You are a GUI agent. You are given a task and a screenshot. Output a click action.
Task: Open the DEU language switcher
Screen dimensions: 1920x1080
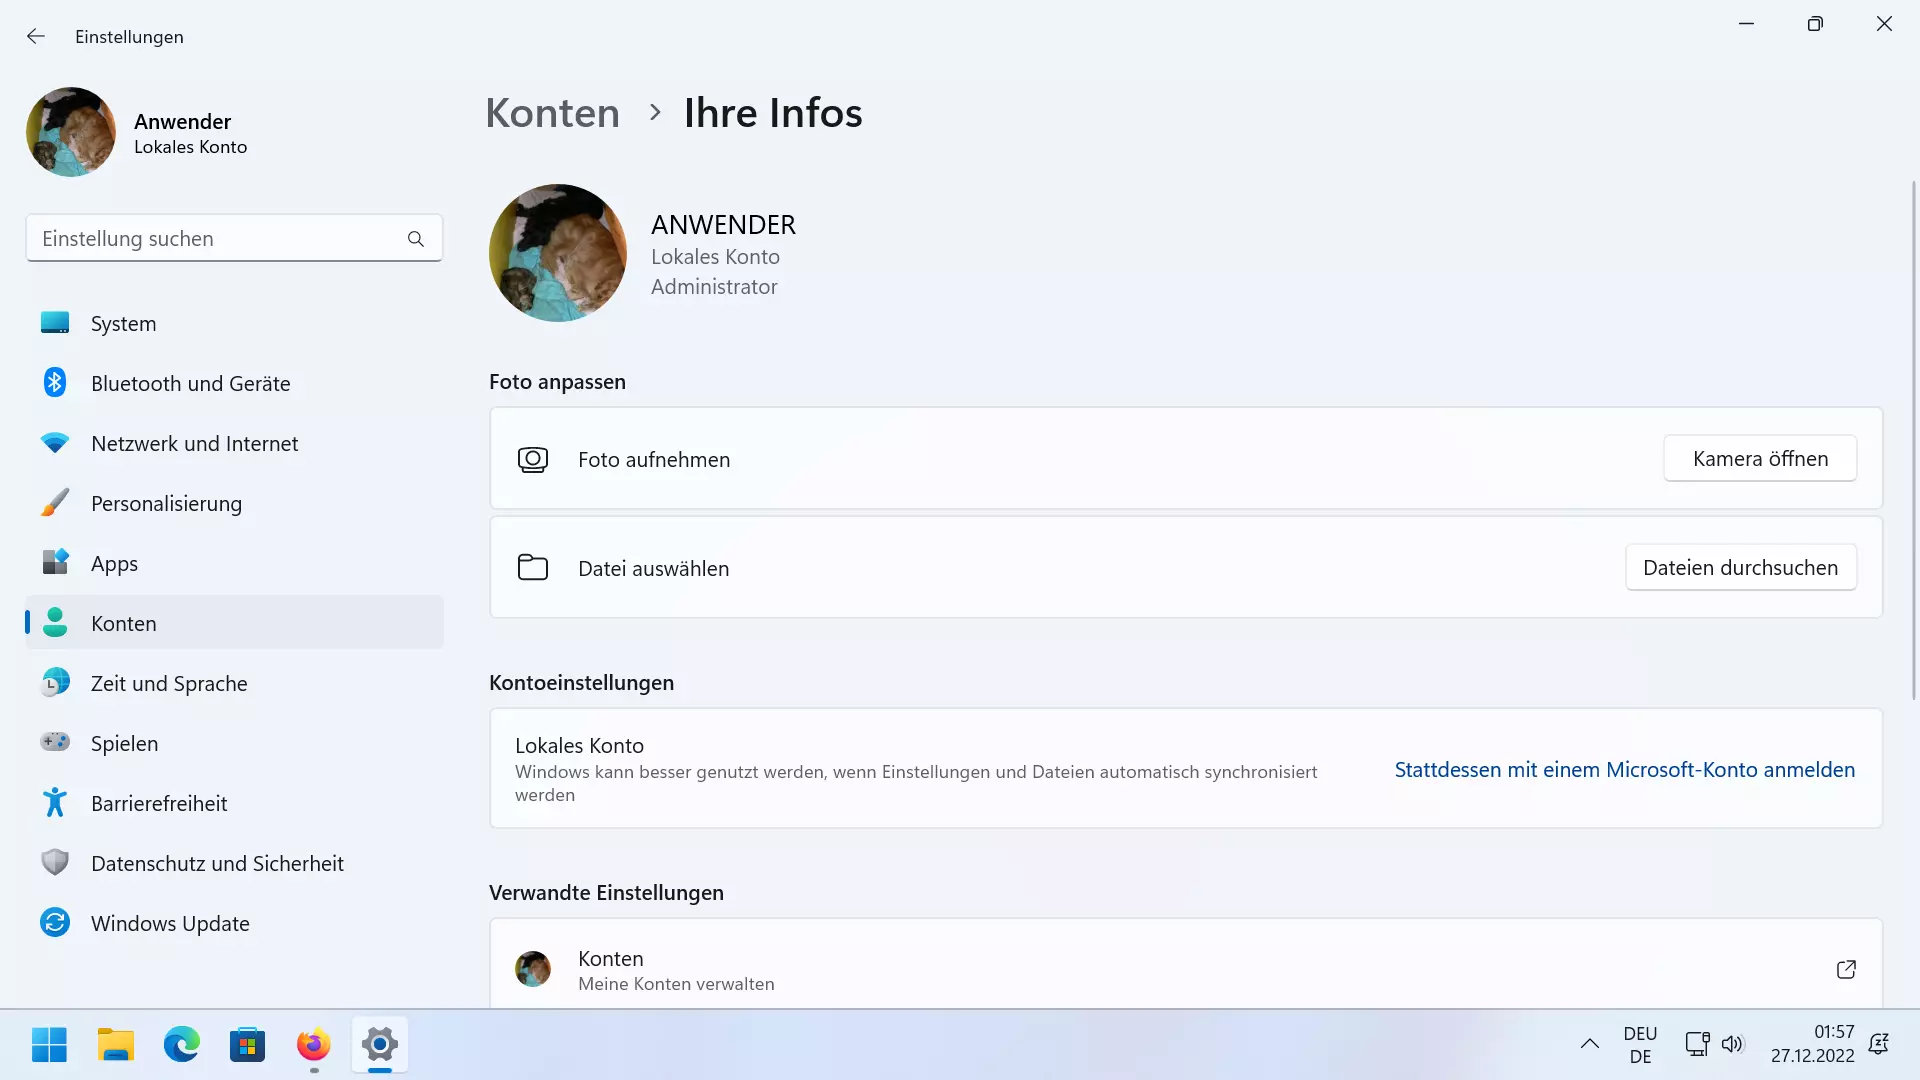point(1640,1044)
